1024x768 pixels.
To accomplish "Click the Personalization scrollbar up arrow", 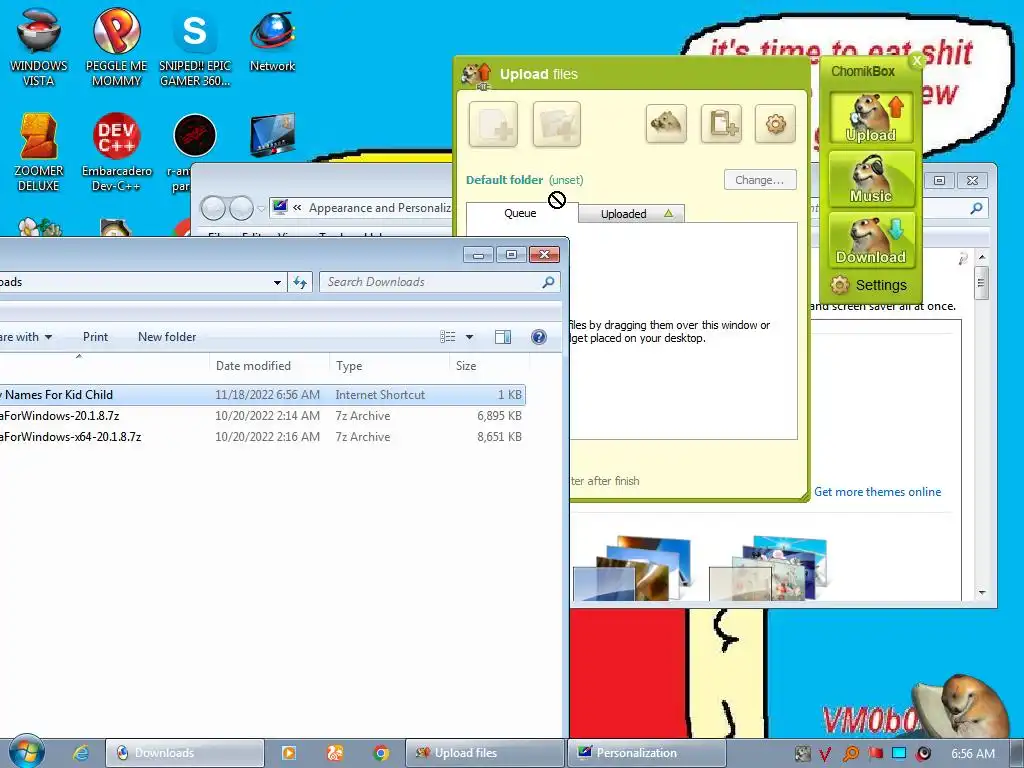I will (982, 257).
